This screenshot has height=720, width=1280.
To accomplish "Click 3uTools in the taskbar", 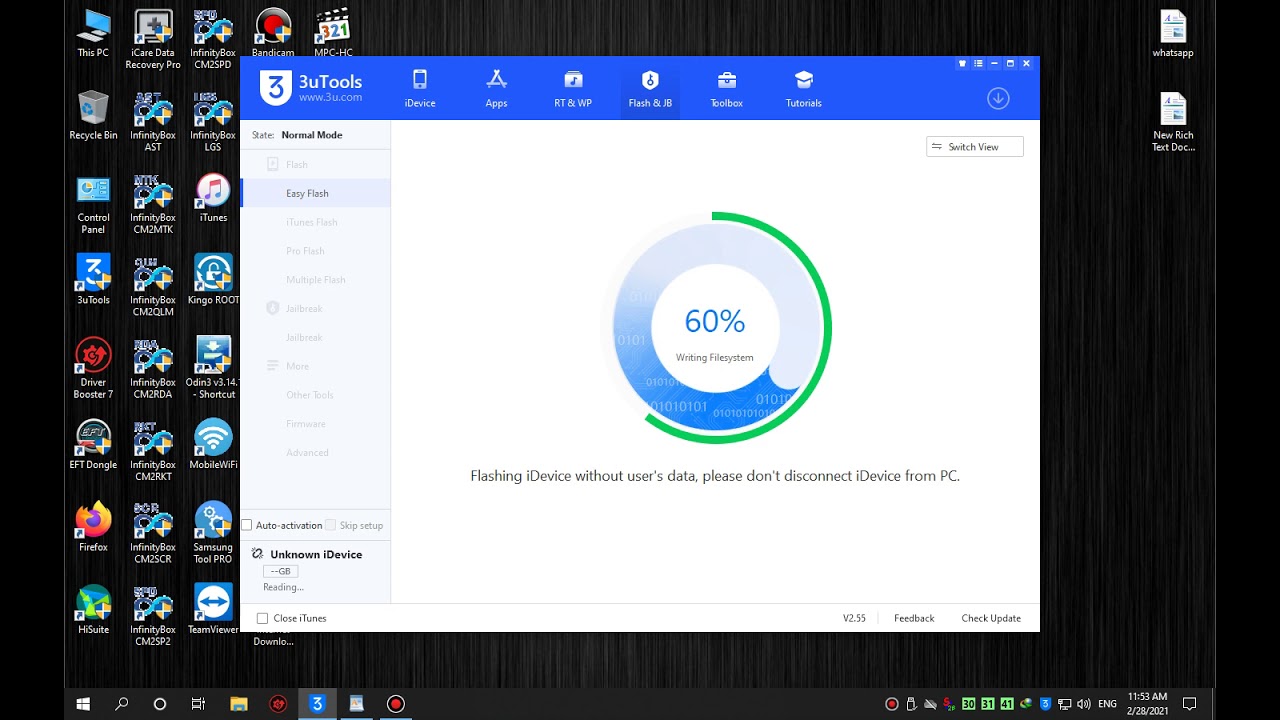I will 317,704.
